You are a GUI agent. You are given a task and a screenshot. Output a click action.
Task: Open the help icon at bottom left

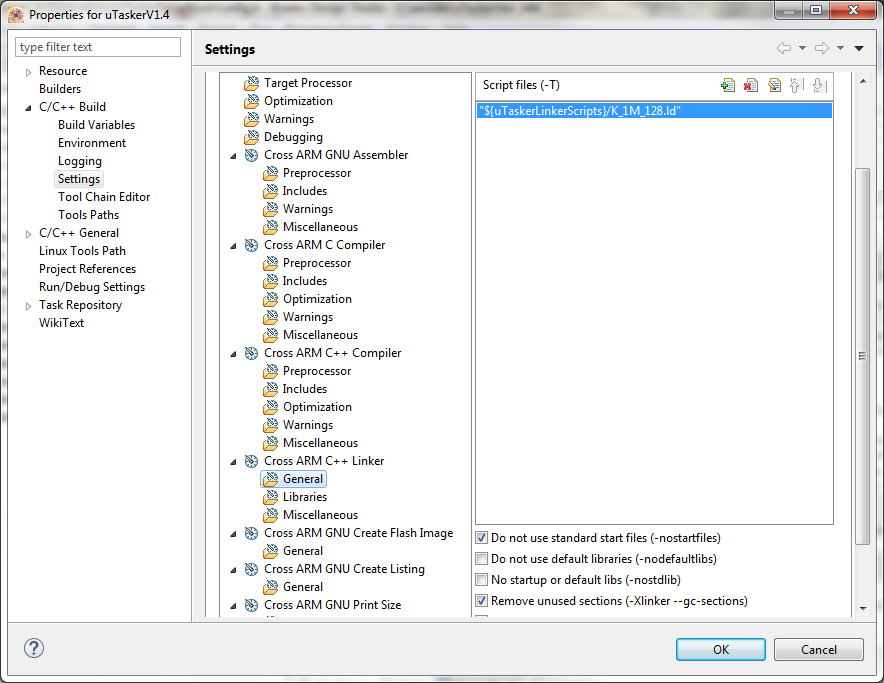click(34, 648)
